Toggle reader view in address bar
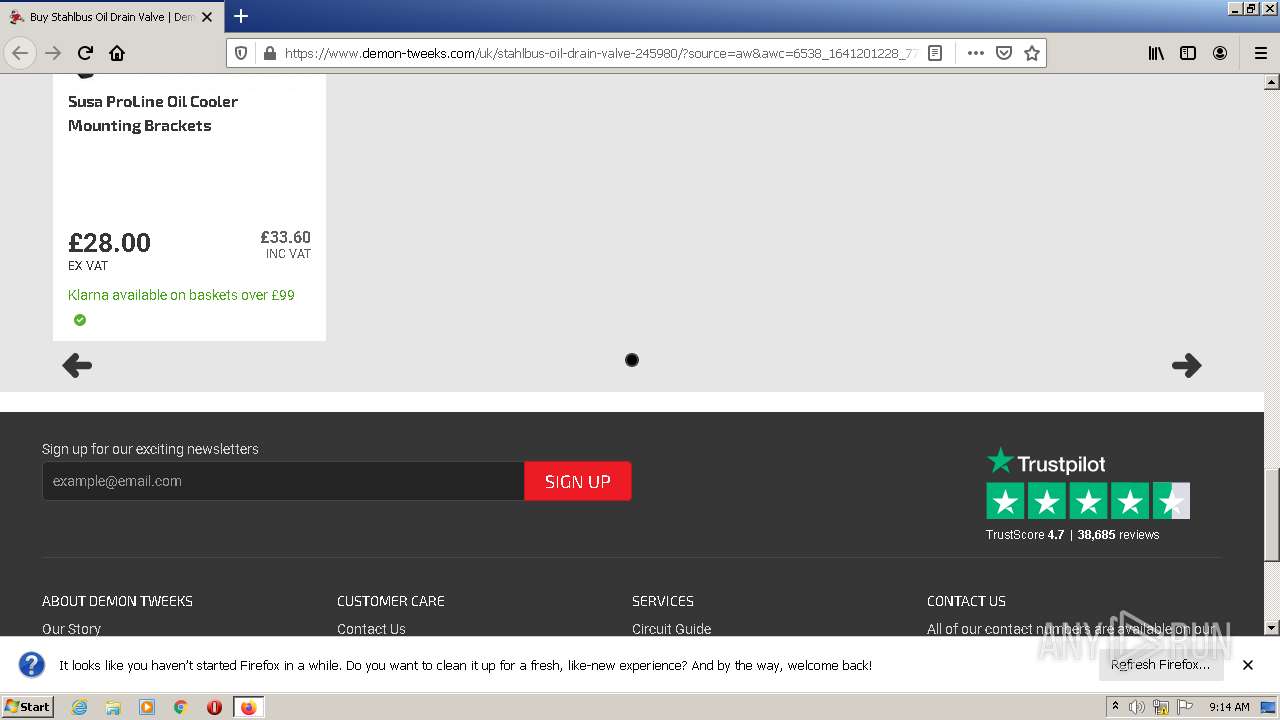The width and height of the screenshot is (1280, 720). pos(935,53)
